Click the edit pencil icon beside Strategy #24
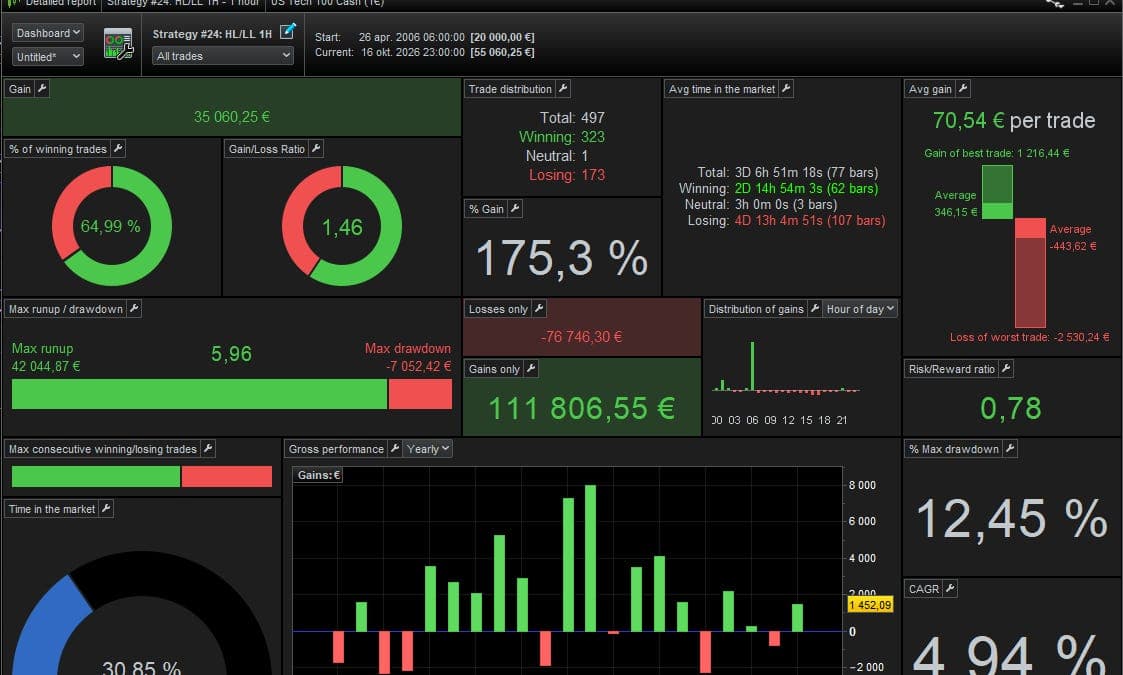1123x675 pixels. (x=287, y=31)
